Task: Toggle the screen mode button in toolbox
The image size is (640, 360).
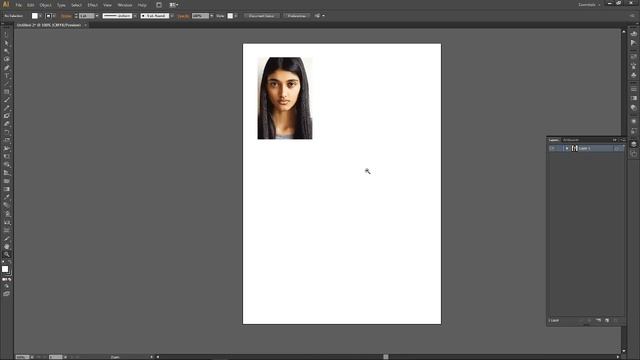Action: click(x=7, y=294)
